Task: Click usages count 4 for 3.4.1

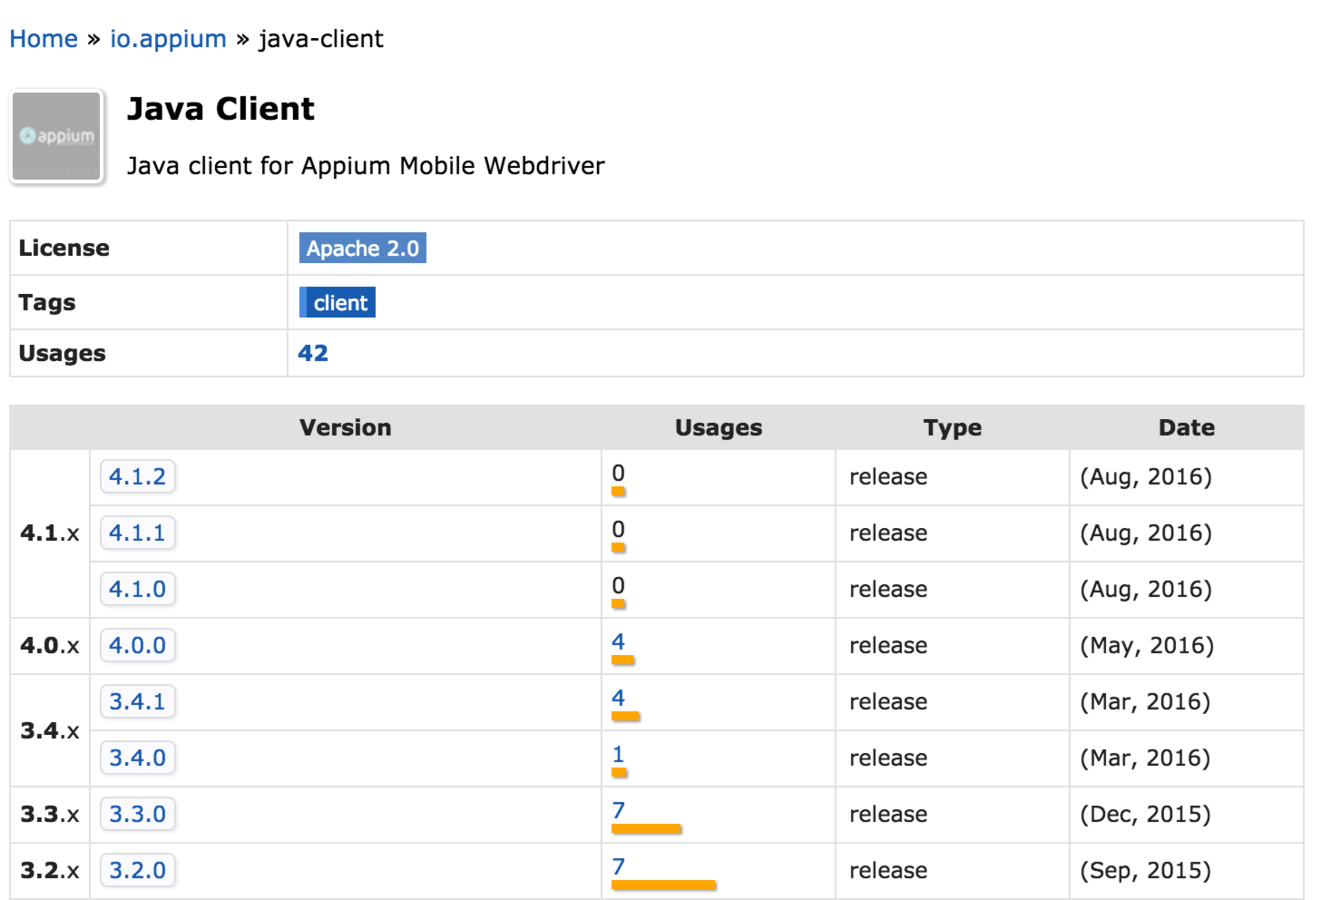Action: click(x=618, y=698)
